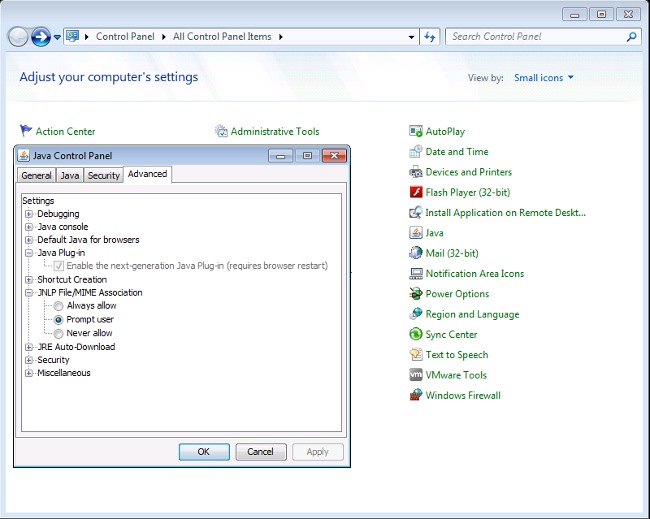This screenshot has height=519, width=650.
Task: Expand the Security tree node
Action: (x=29, y=360)
